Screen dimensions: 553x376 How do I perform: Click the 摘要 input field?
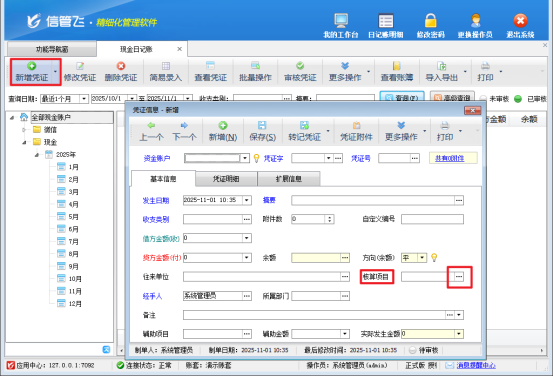point(373,200)
